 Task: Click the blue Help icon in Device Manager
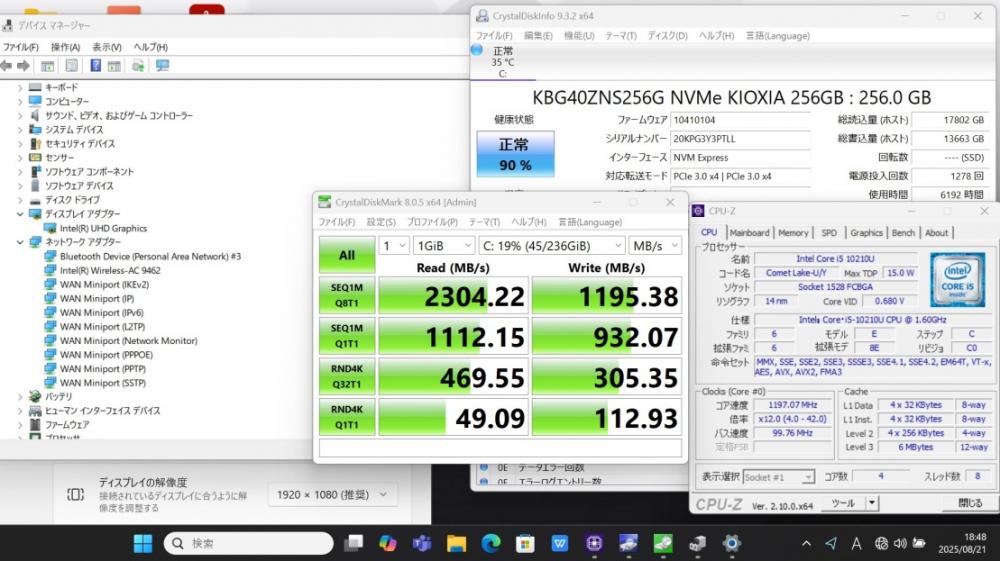pyautogui.click(x=95, y=66)
